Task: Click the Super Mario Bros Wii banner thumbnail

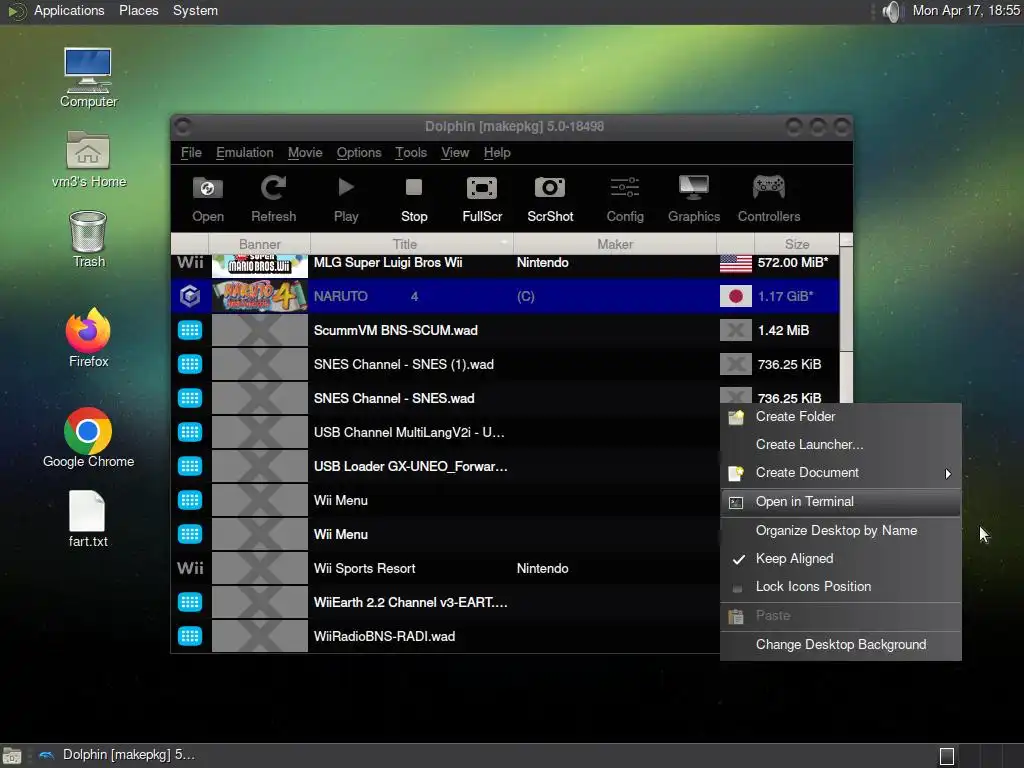Action: [x=260, y=264]
